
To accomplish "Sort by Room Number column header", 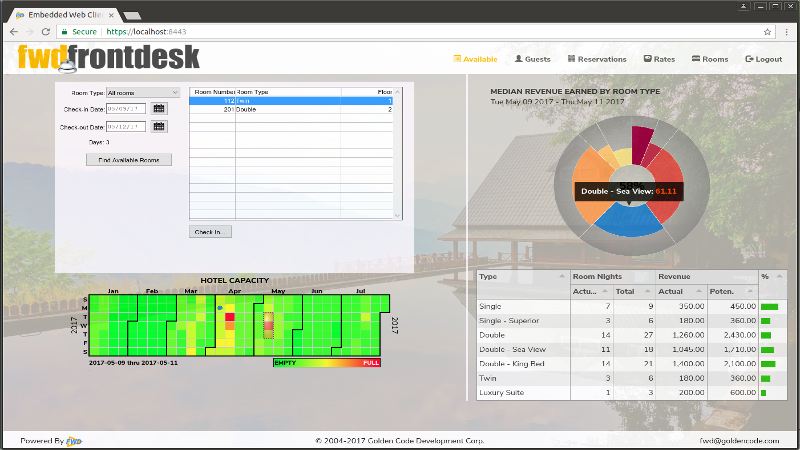I will tap(212, 92).
